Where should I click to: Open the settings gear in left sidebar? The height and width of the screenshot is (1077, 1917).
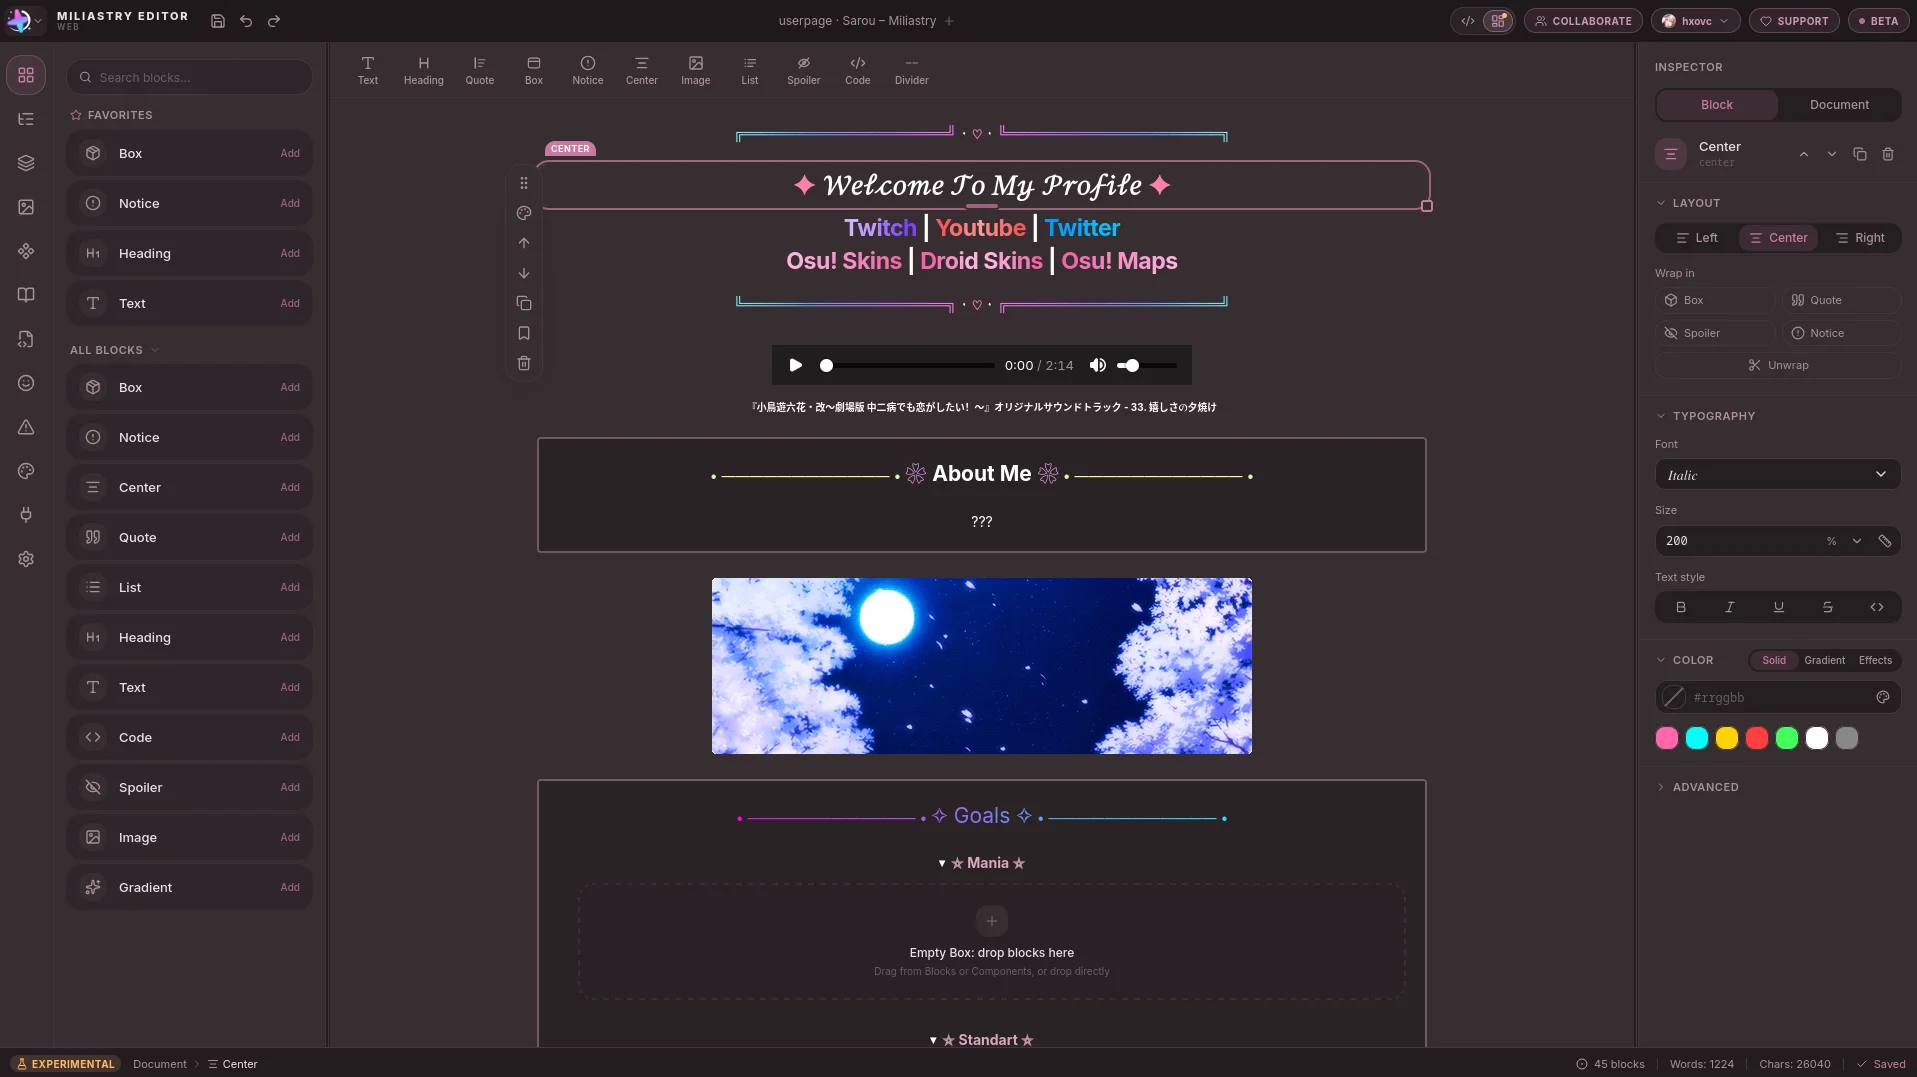pos(26,559)
